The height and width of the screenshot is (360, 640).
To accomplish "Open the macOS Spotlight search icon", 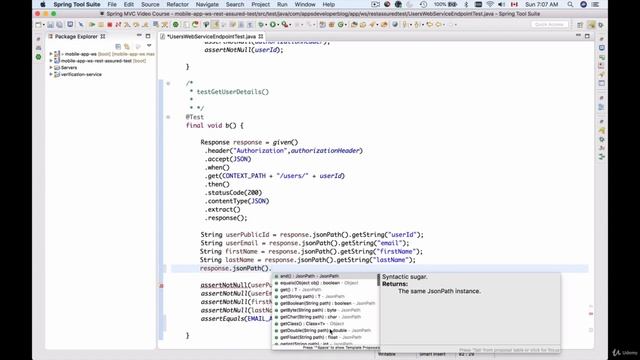I will [570, 4].
